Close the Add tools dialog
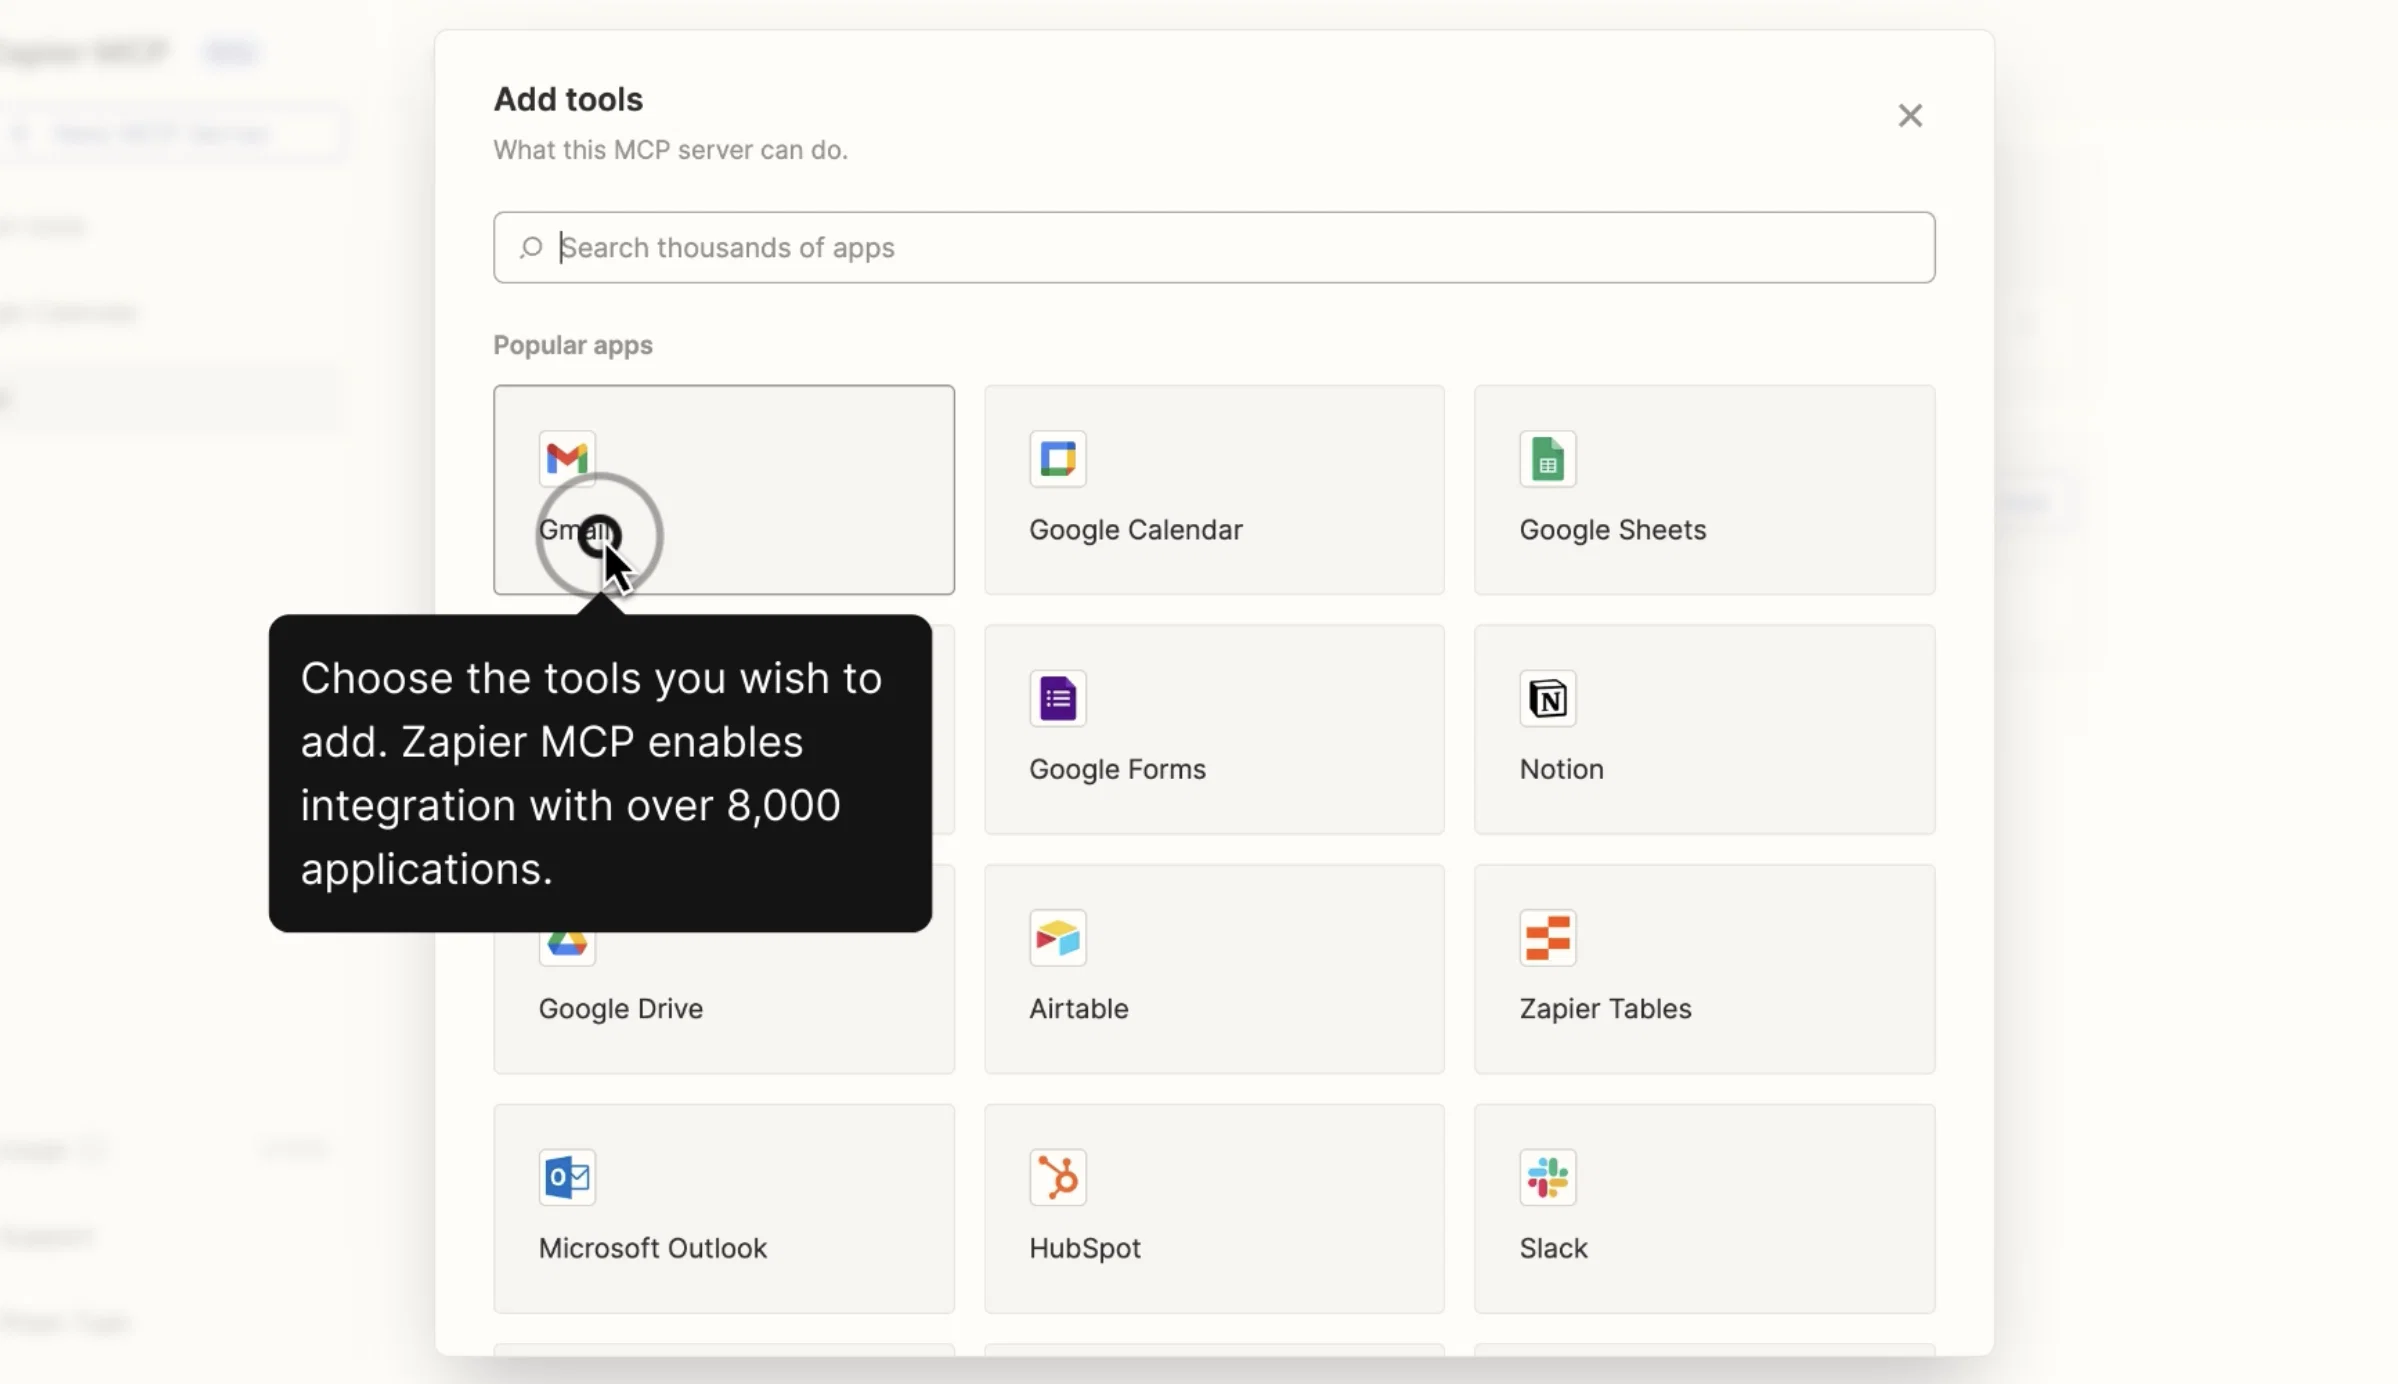The image size is (2398, 1384). pyautogui.click(x=1910, y=116)
